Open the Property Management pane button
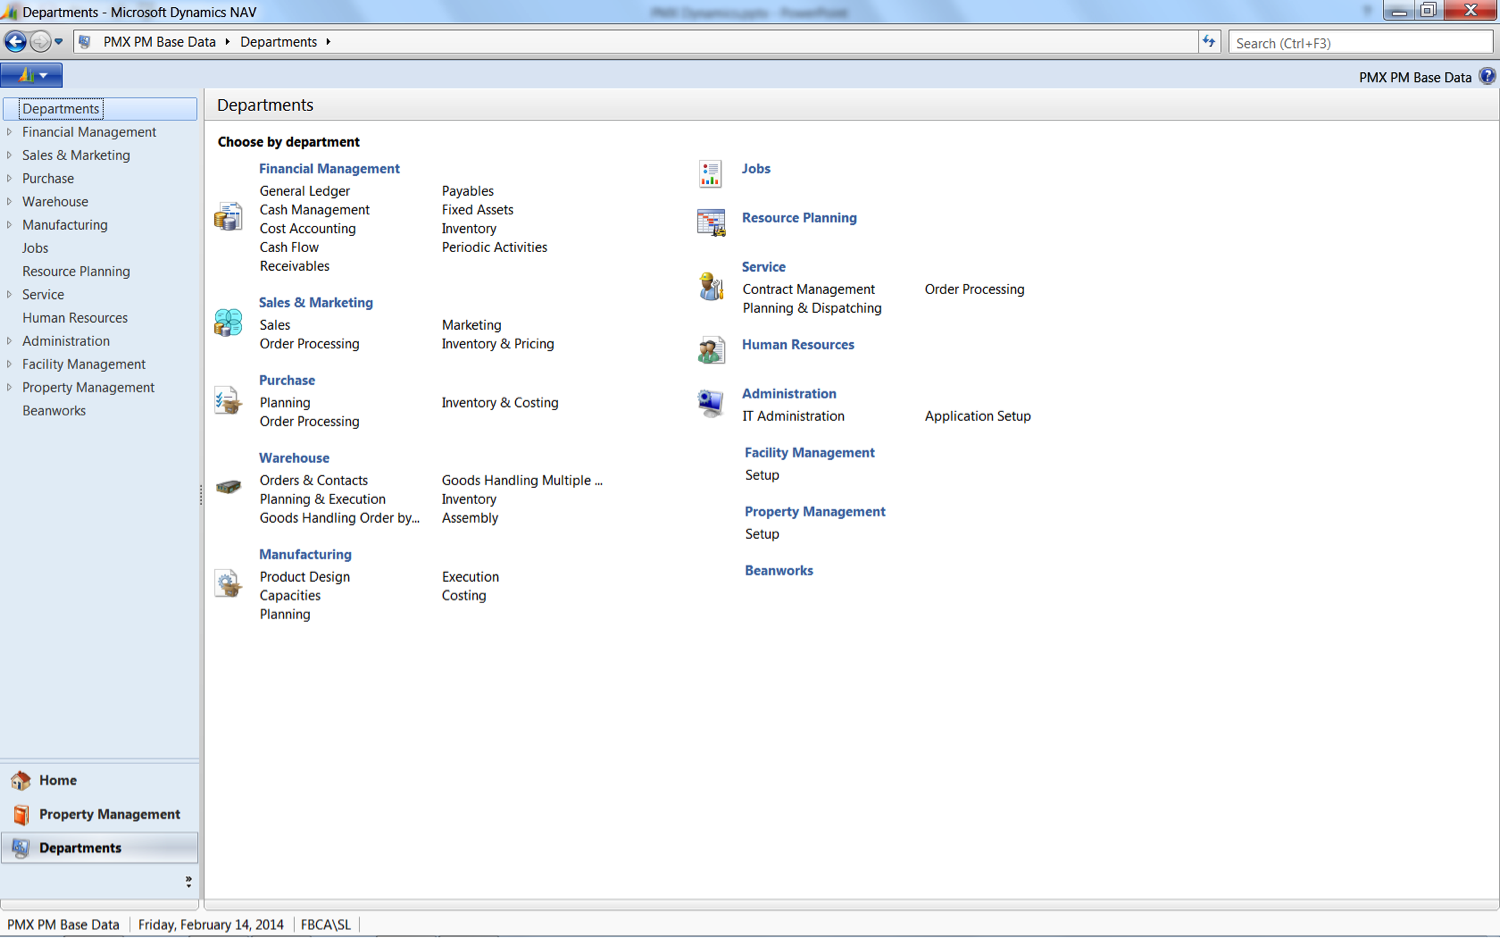 (x=99, y=814)
